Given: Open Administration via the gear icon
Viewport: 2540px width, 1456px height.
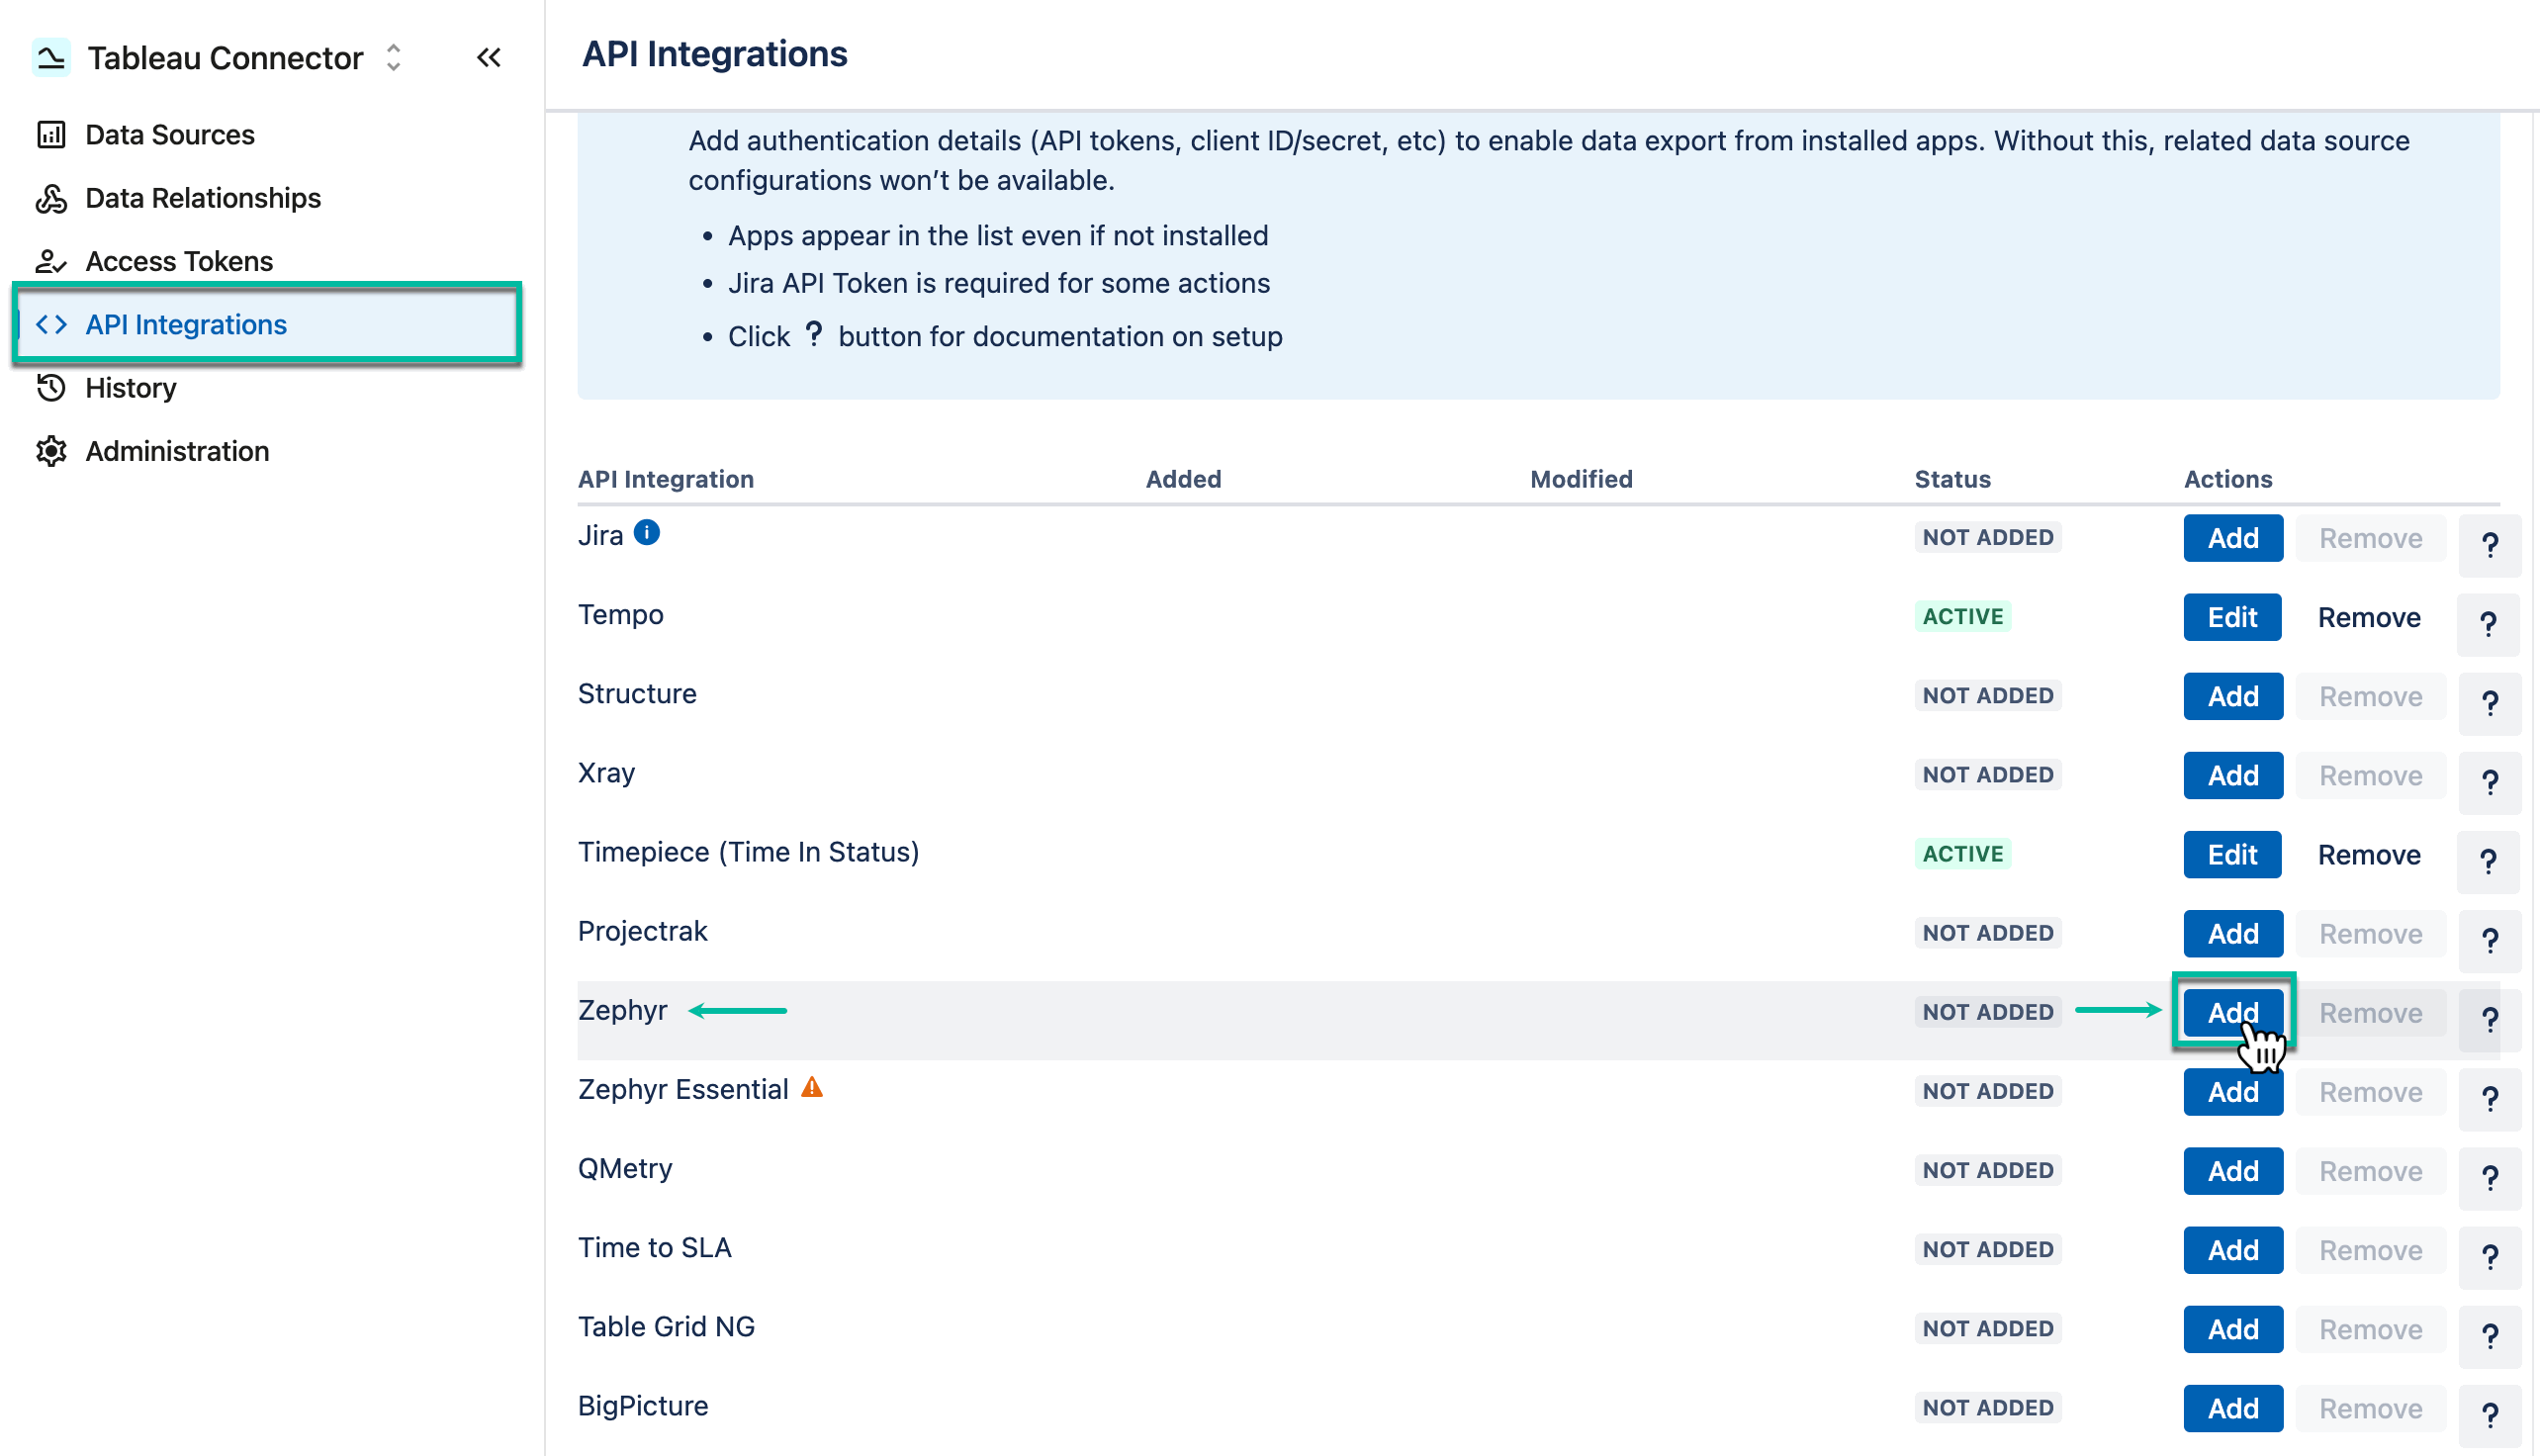Looking at the screenshot, I should pyautogui.click(x=51, y=451).
